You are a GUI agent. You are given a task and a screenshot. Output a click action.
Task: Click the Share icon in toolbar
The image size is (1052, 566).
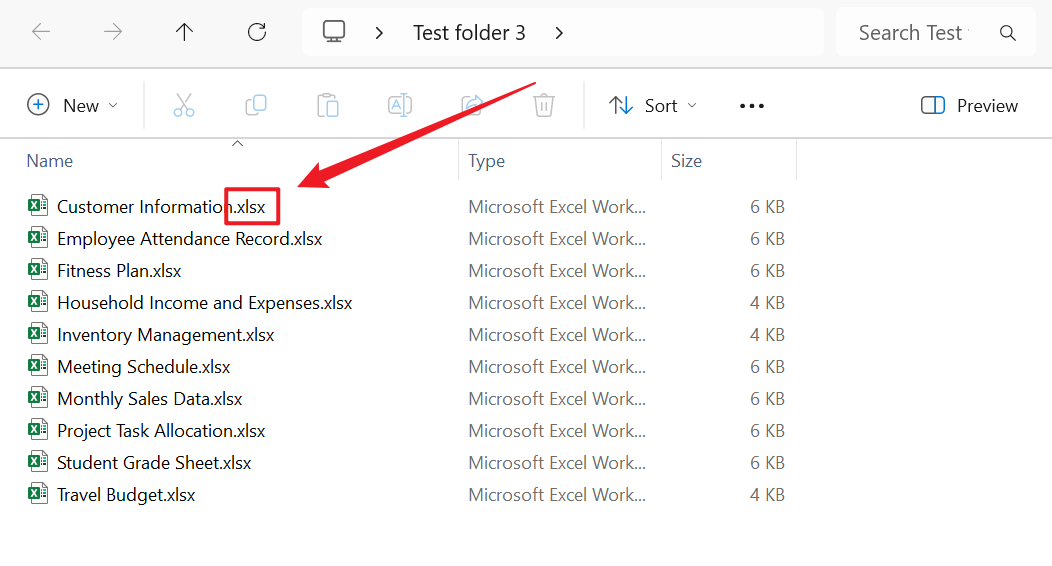point(472,105)
